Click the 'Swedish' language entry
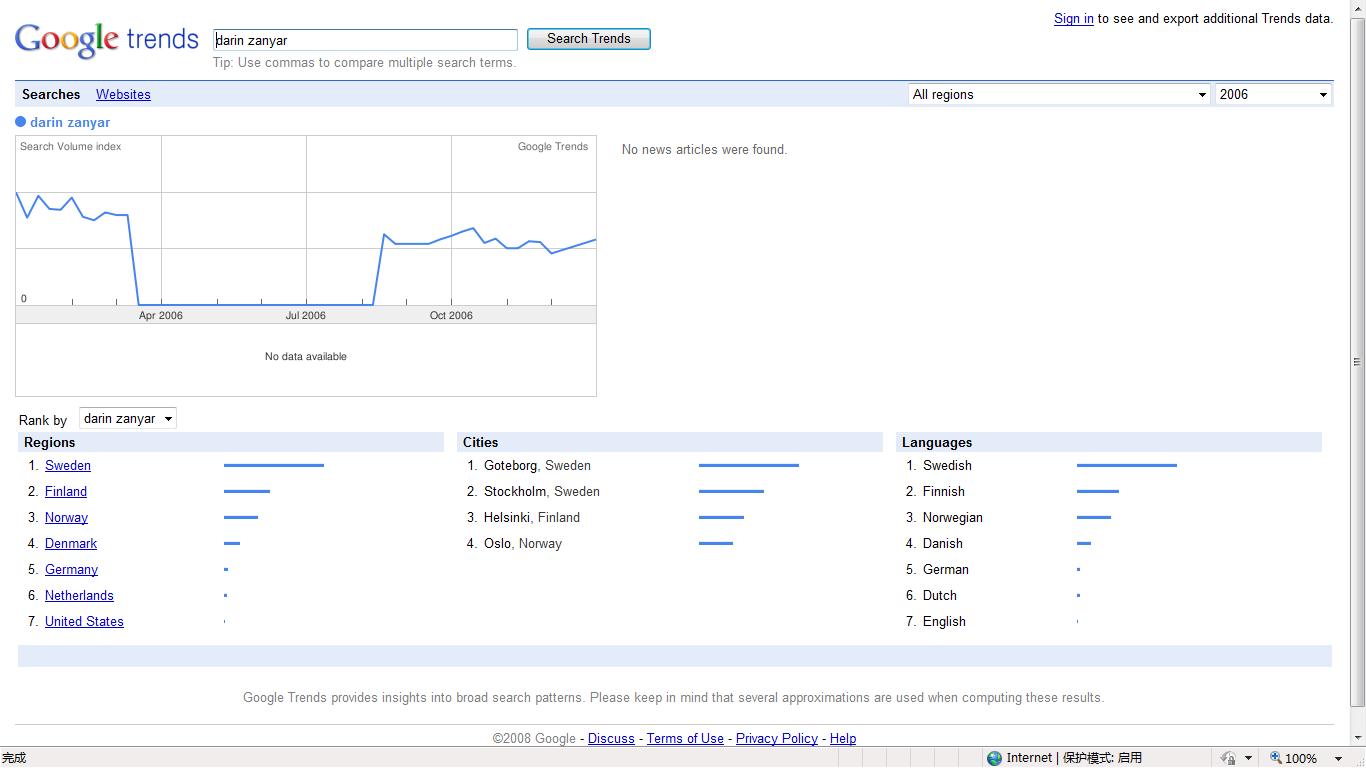The width and height of the screenshot is (1366, 768). 947,465
